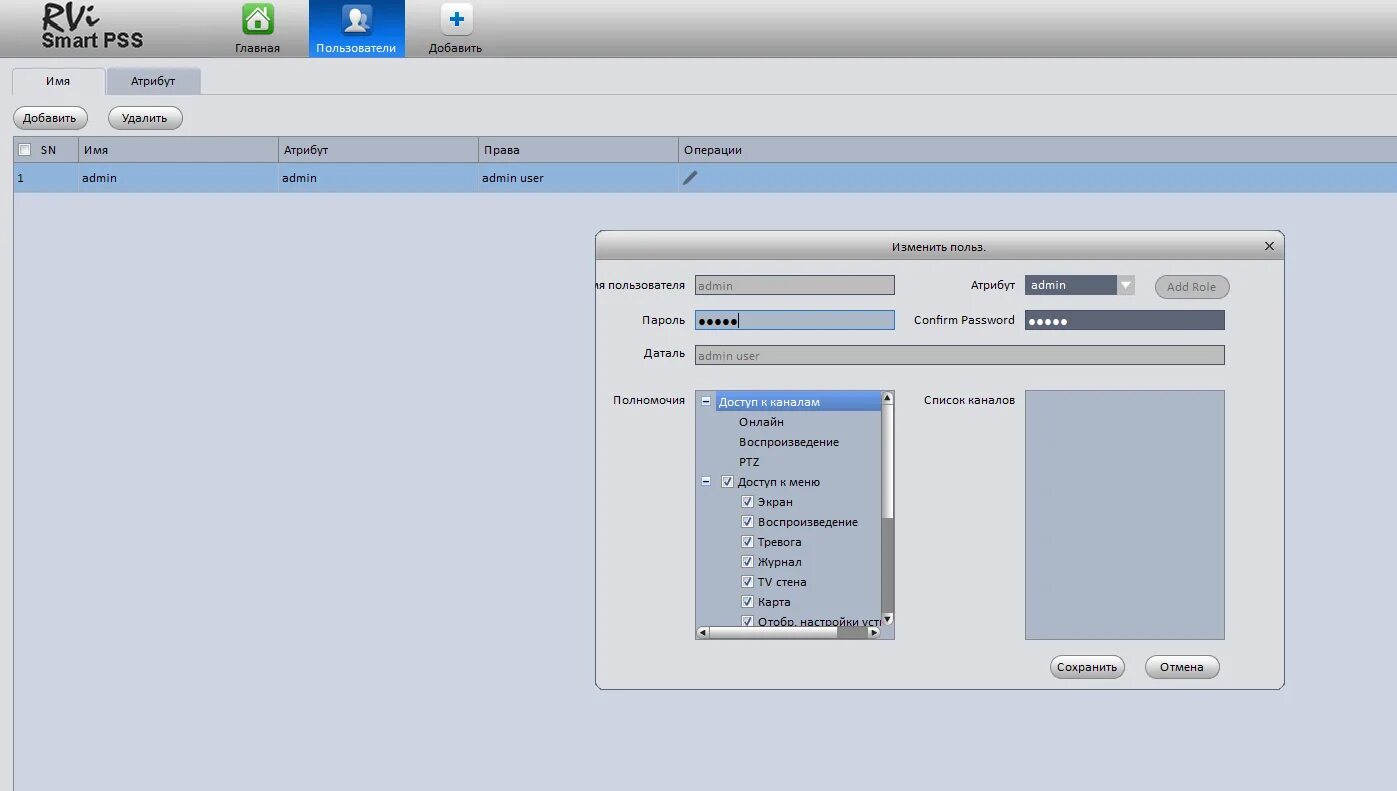The width and height of the screenshot is (1397, 791).
Task: Save changes with Сохранить button
Action: [x=1087, y=667]
